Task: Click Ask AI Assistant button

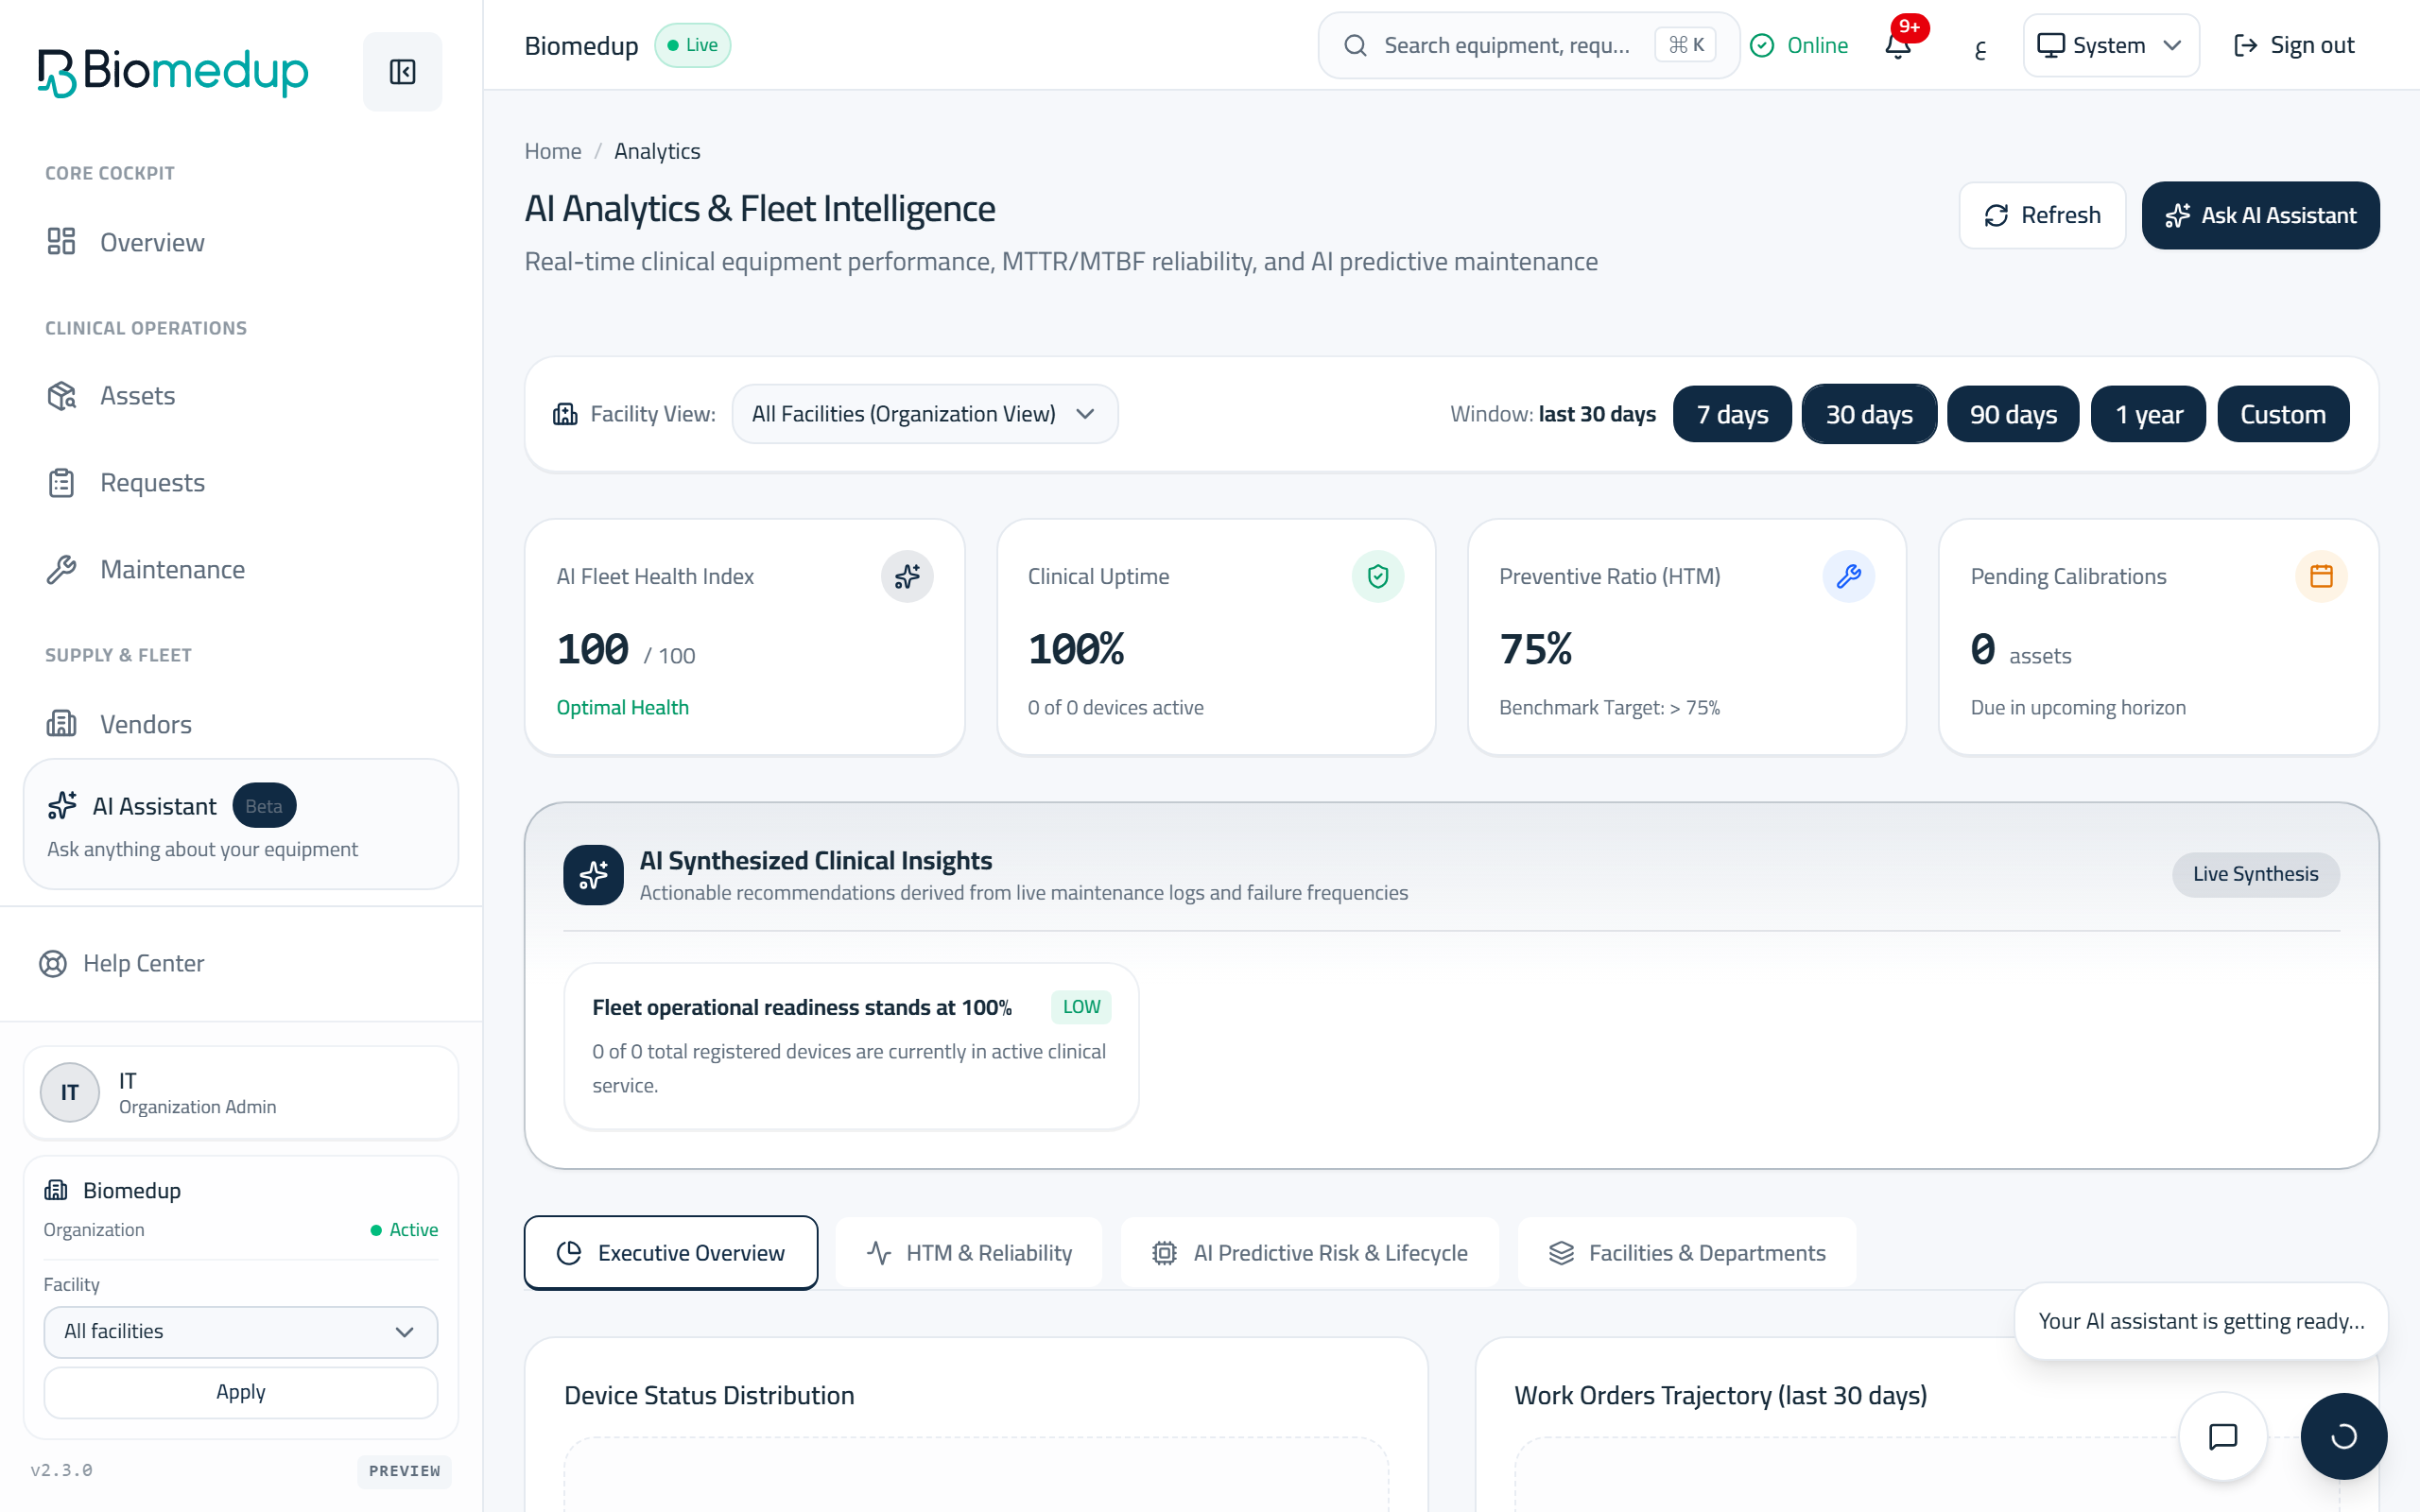Action: (2260, 215)
